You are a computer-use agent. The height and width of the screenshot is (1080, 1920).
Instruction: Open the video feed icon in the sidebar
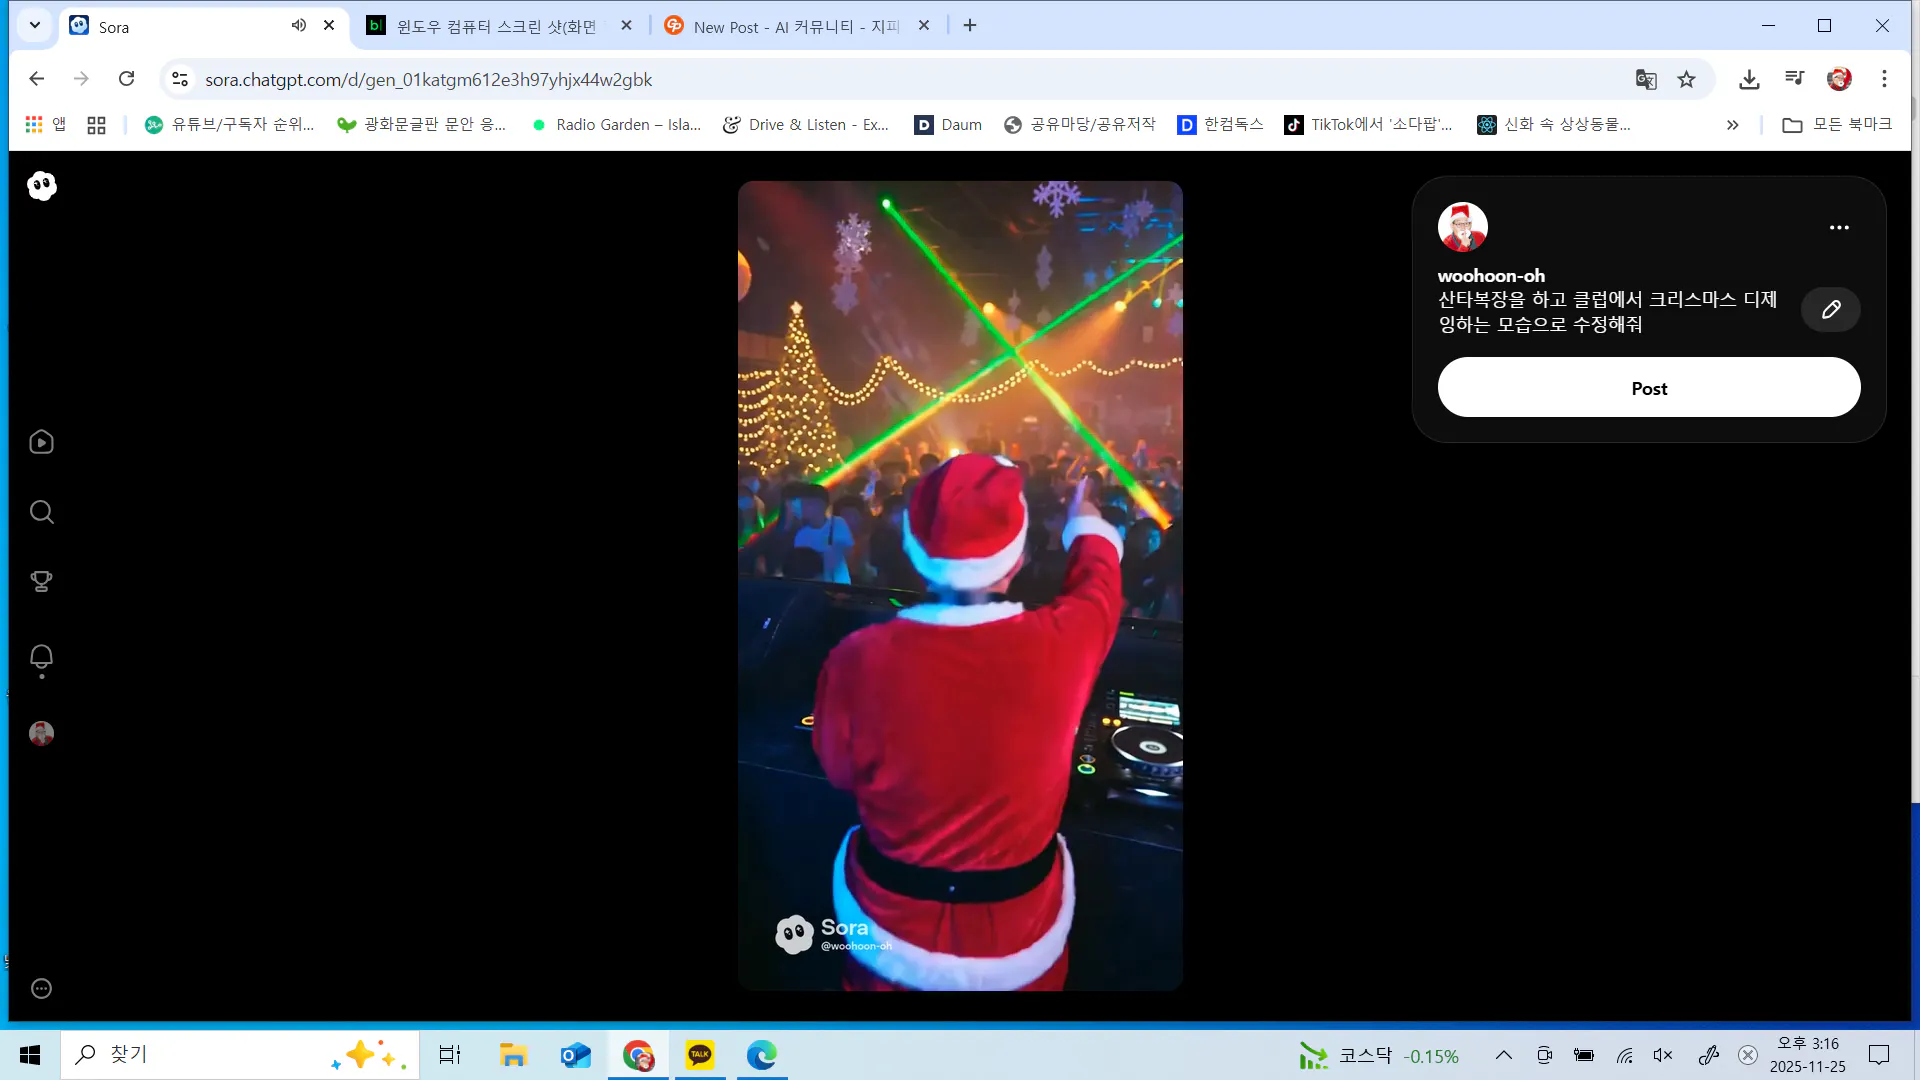(x=41, y=442)
